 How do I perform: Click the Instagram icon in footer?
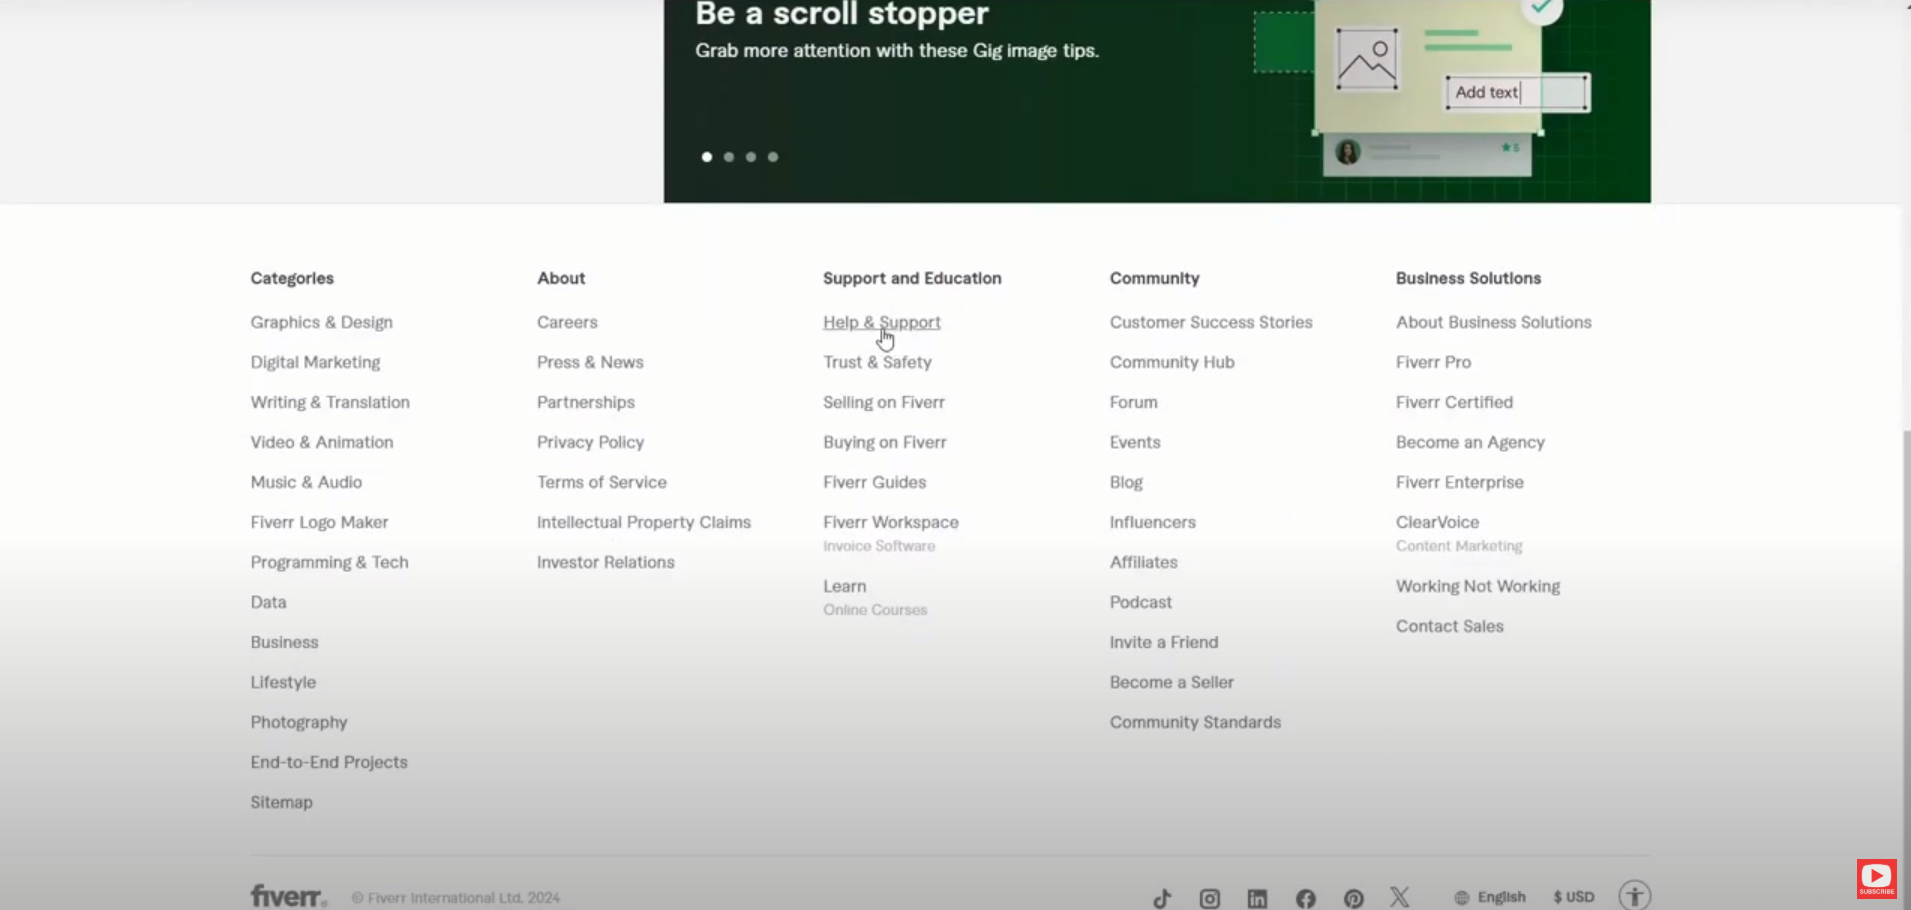click(1210, 898)
